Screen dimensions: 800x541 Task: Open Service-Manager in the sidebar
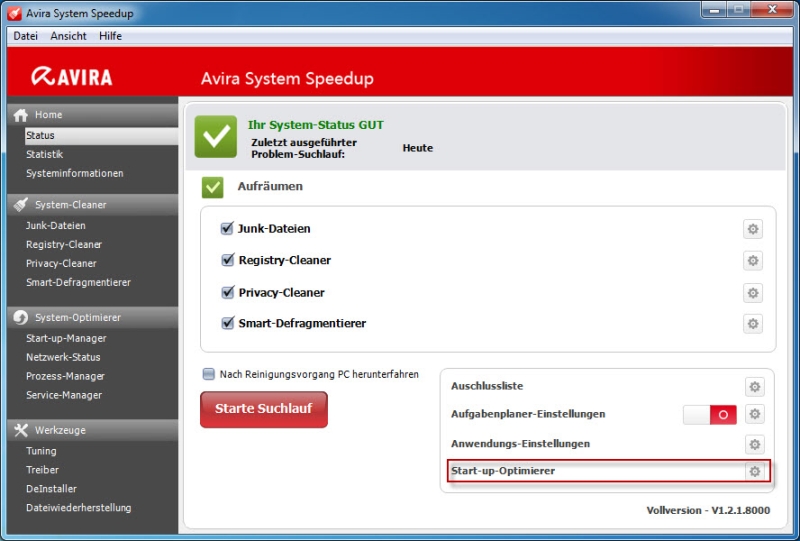pos(64,395)
